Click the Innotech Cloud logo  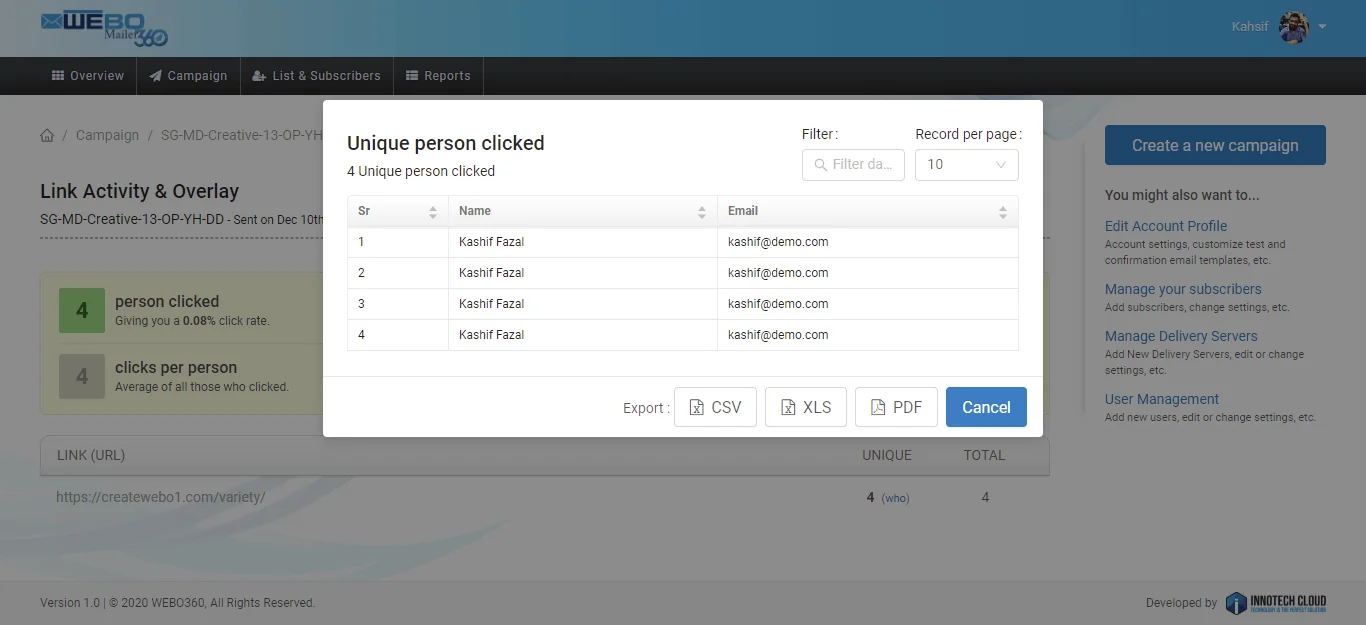(1276, 602)
